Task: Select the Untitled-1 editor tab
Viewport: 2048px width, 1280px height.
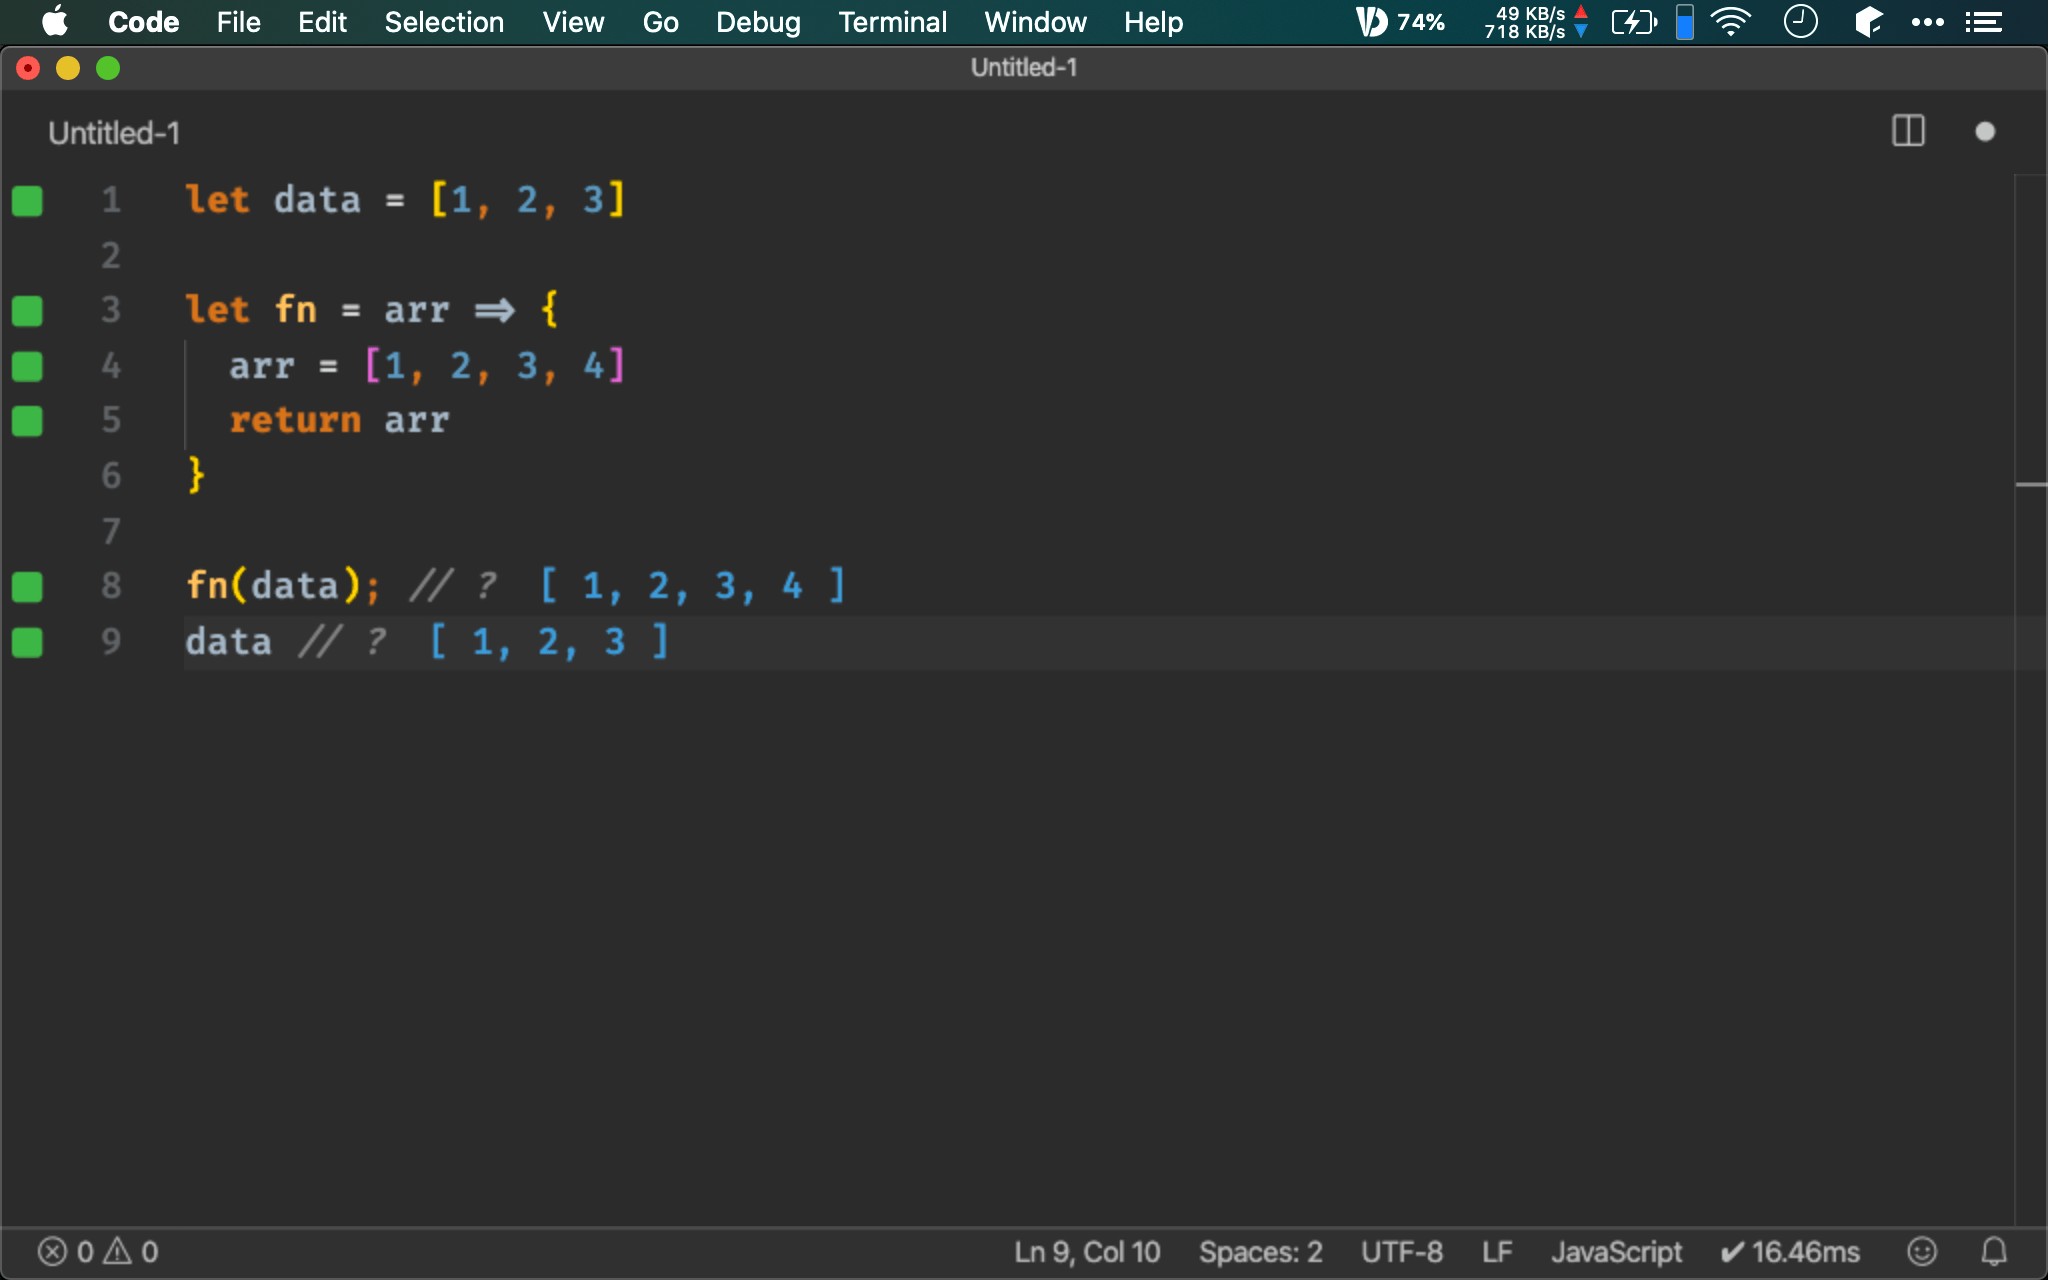Action: pyautogui.click(x=114, y=133)
